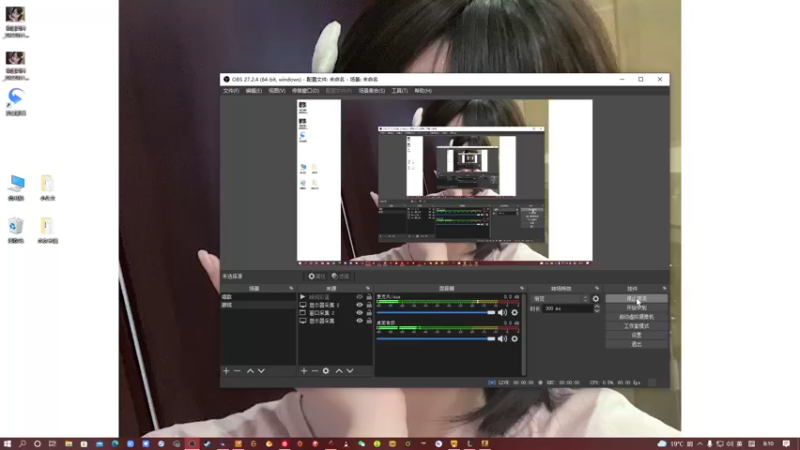Open Windows Start menu

pyautogui.click(x=7, y=444)
